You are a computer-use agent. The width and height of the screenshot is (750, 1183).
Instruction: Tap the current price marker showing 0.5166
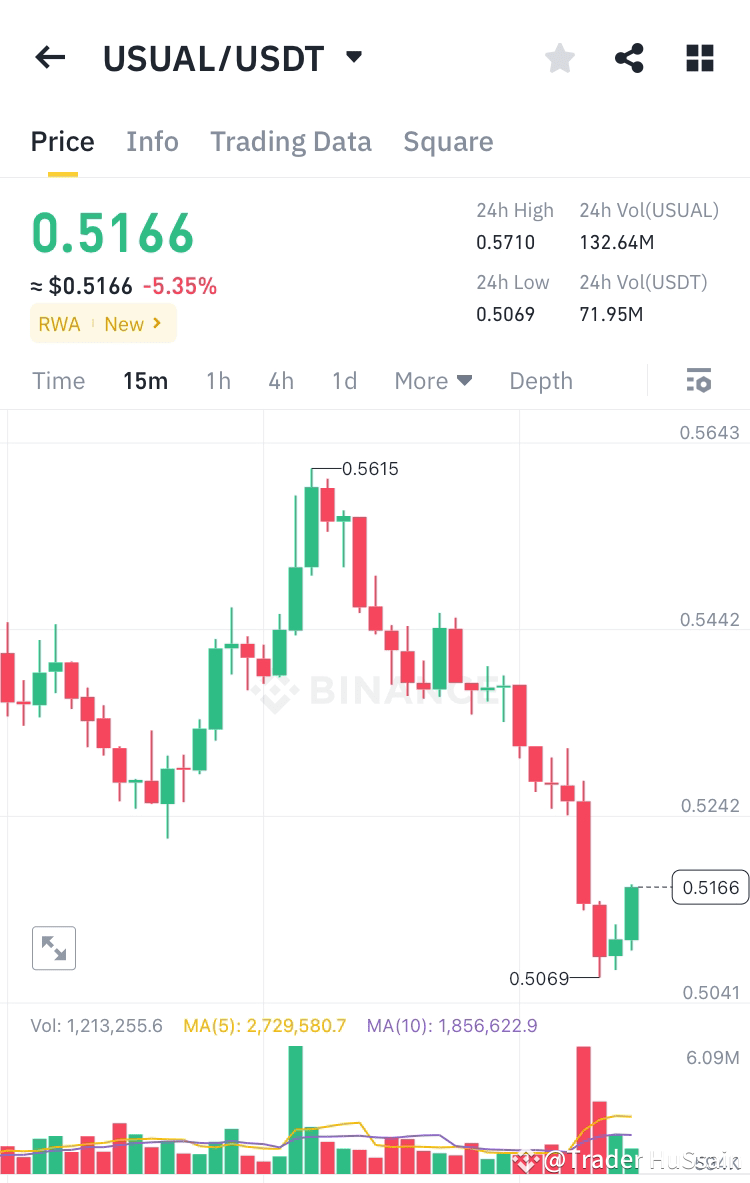710,887
